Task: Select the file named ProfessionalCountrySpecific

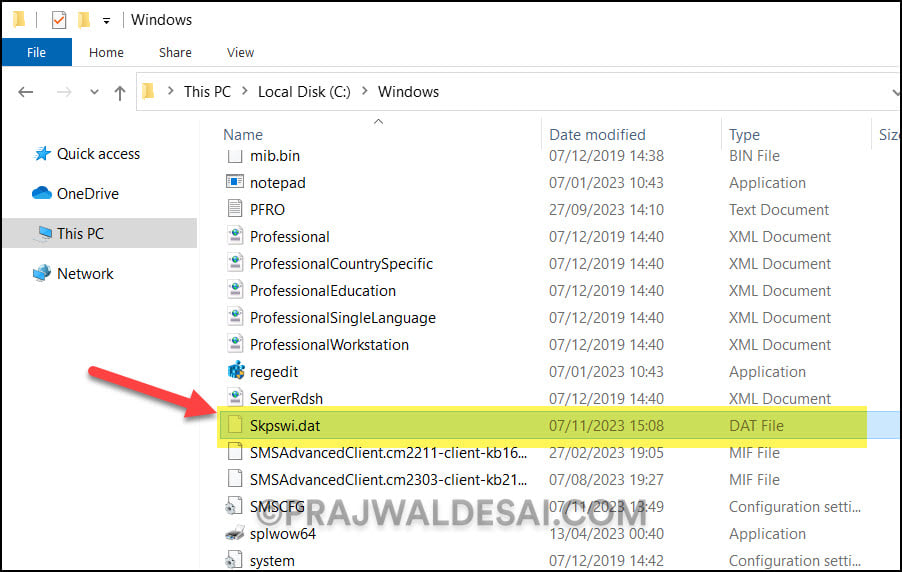Action: click(342, 264)
